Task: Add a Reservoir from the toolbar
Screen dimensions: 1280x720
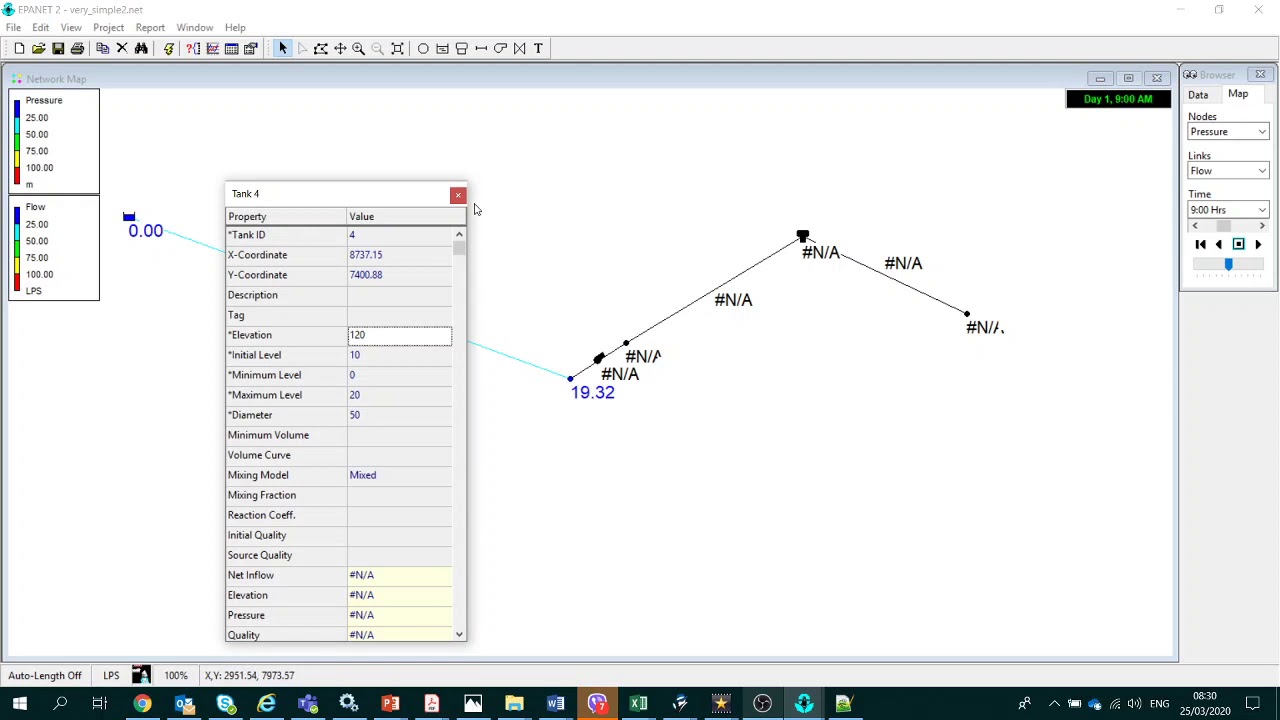Action: coord(442,48)
